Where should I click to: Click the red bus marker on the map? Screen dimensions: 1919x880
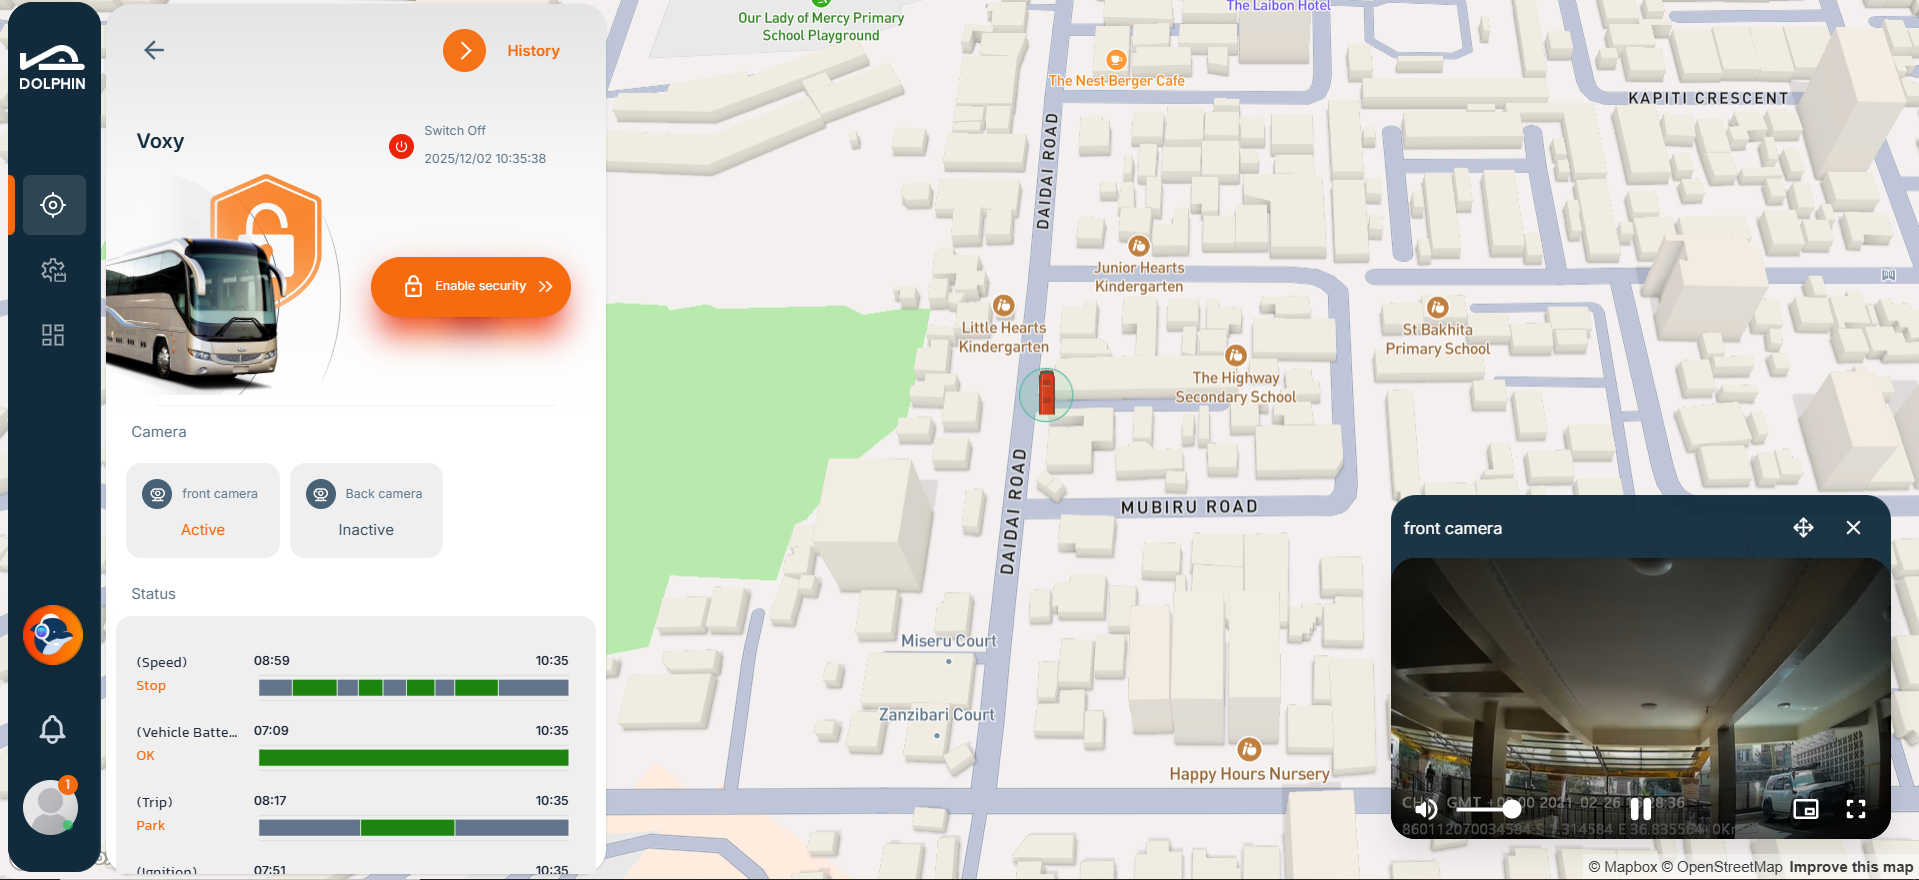[x=1046, y=392]
